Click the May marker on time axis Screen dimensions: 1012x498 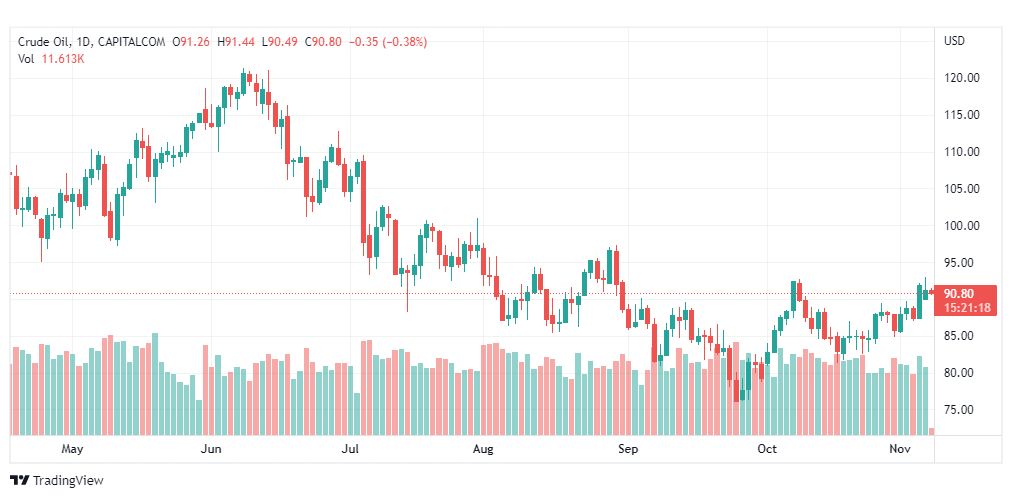point(71,450)
